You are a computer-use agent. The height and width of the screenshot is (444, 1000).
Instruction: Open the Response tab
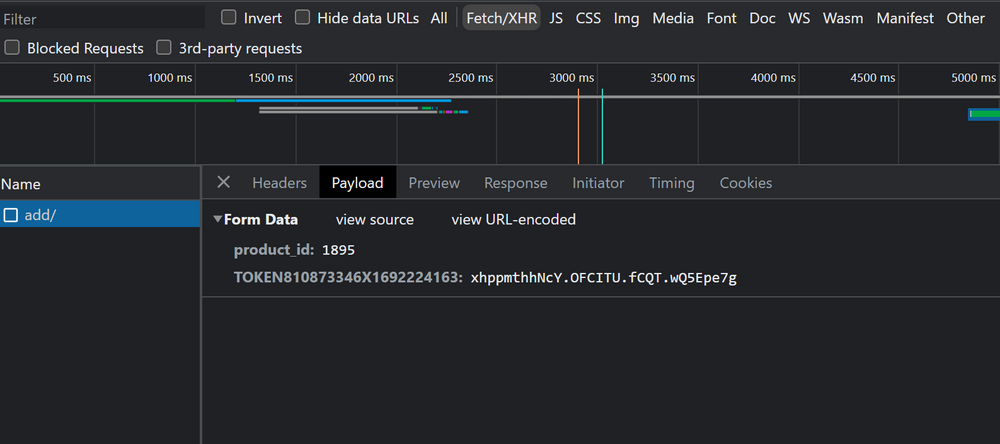tap(515, 183)
